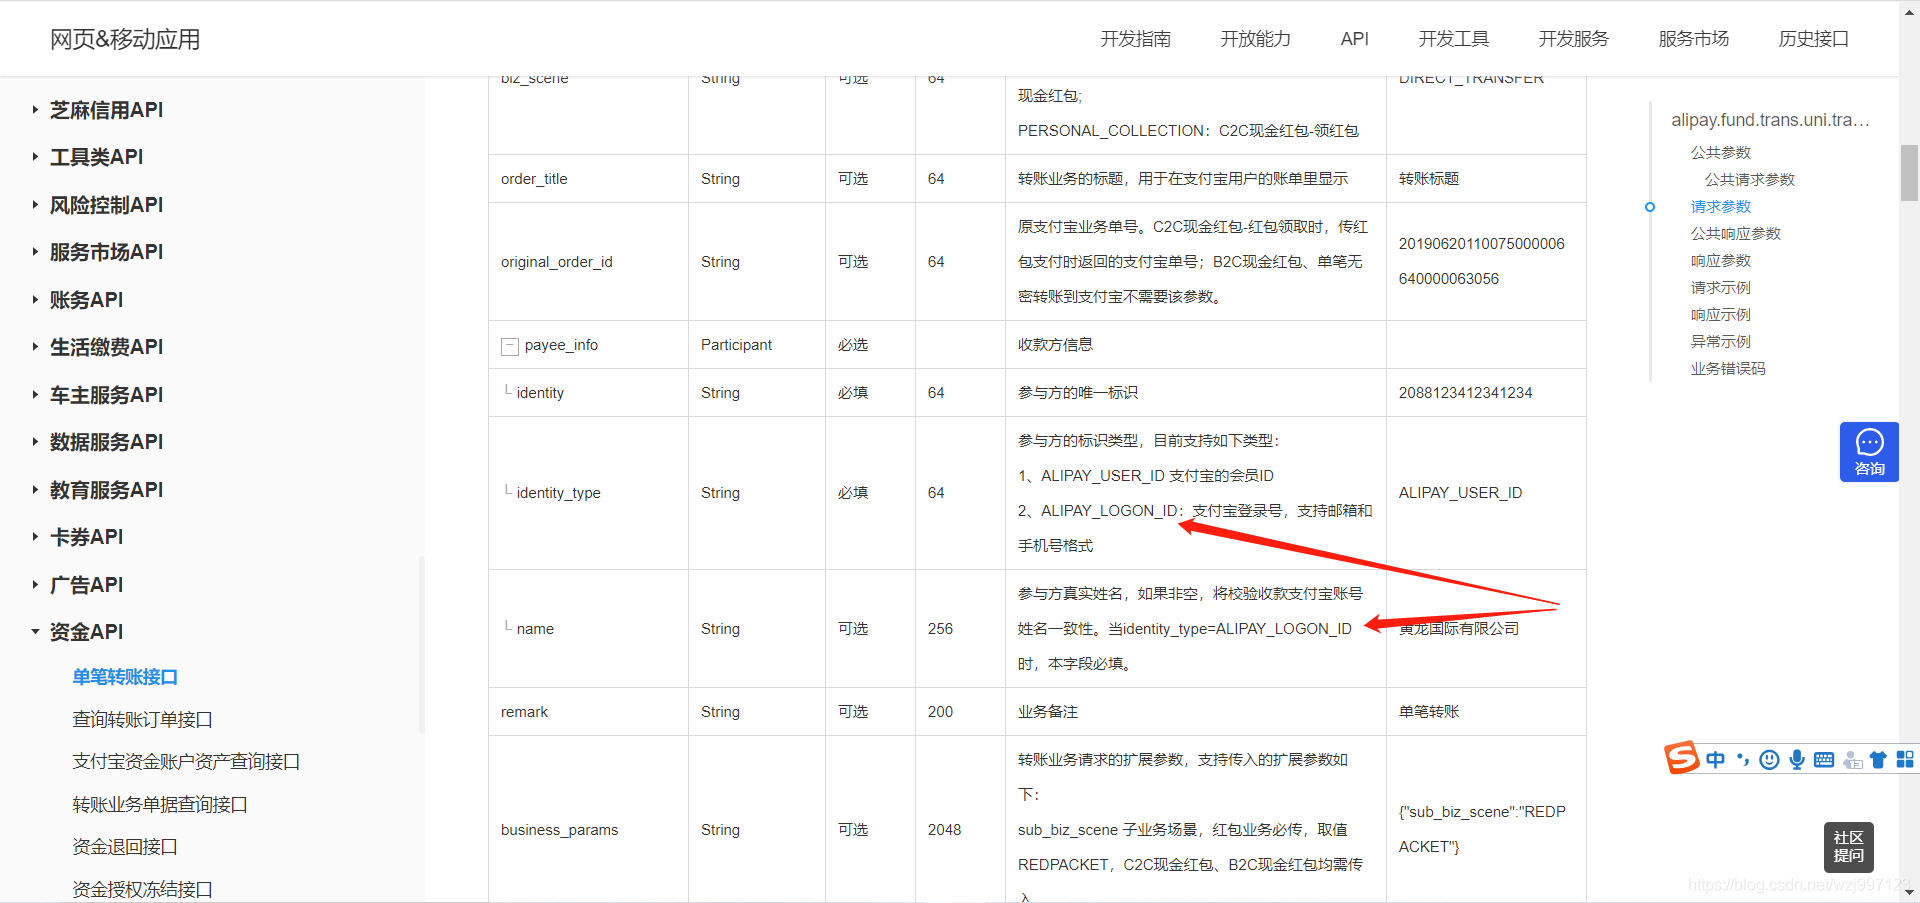Click the 社区提问 button

click(1848, 847)
